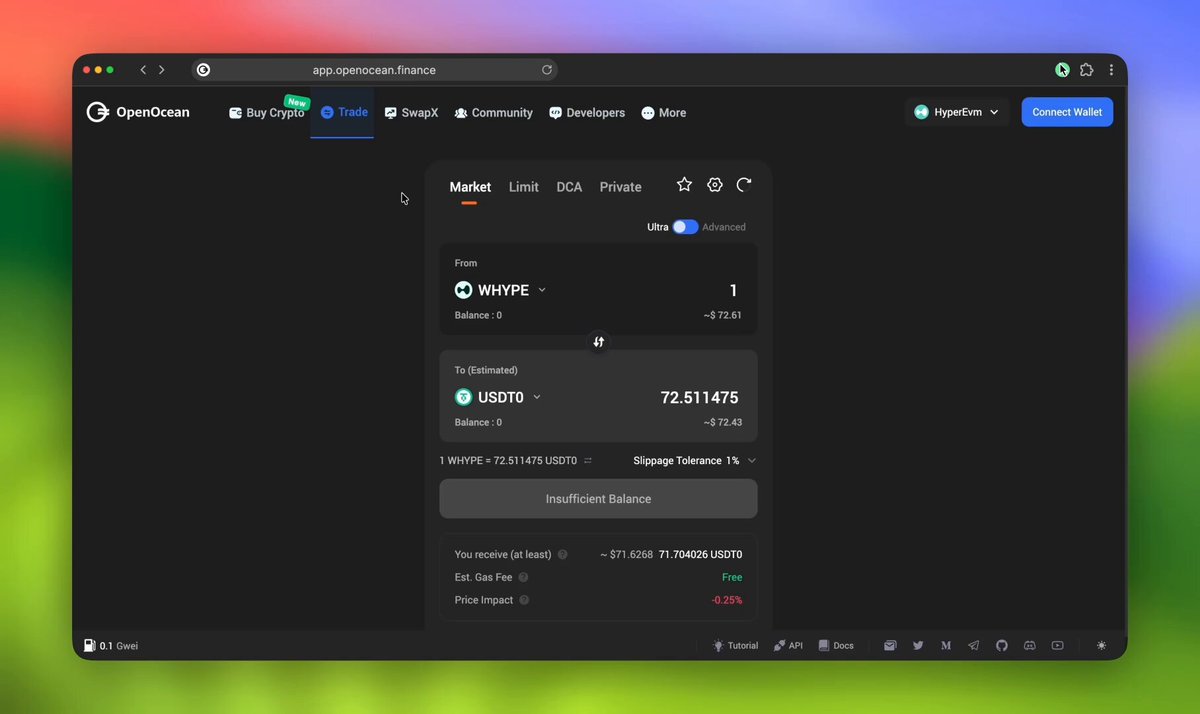
Task: Refresh the swap quote
Action: (x=744, y=184)
